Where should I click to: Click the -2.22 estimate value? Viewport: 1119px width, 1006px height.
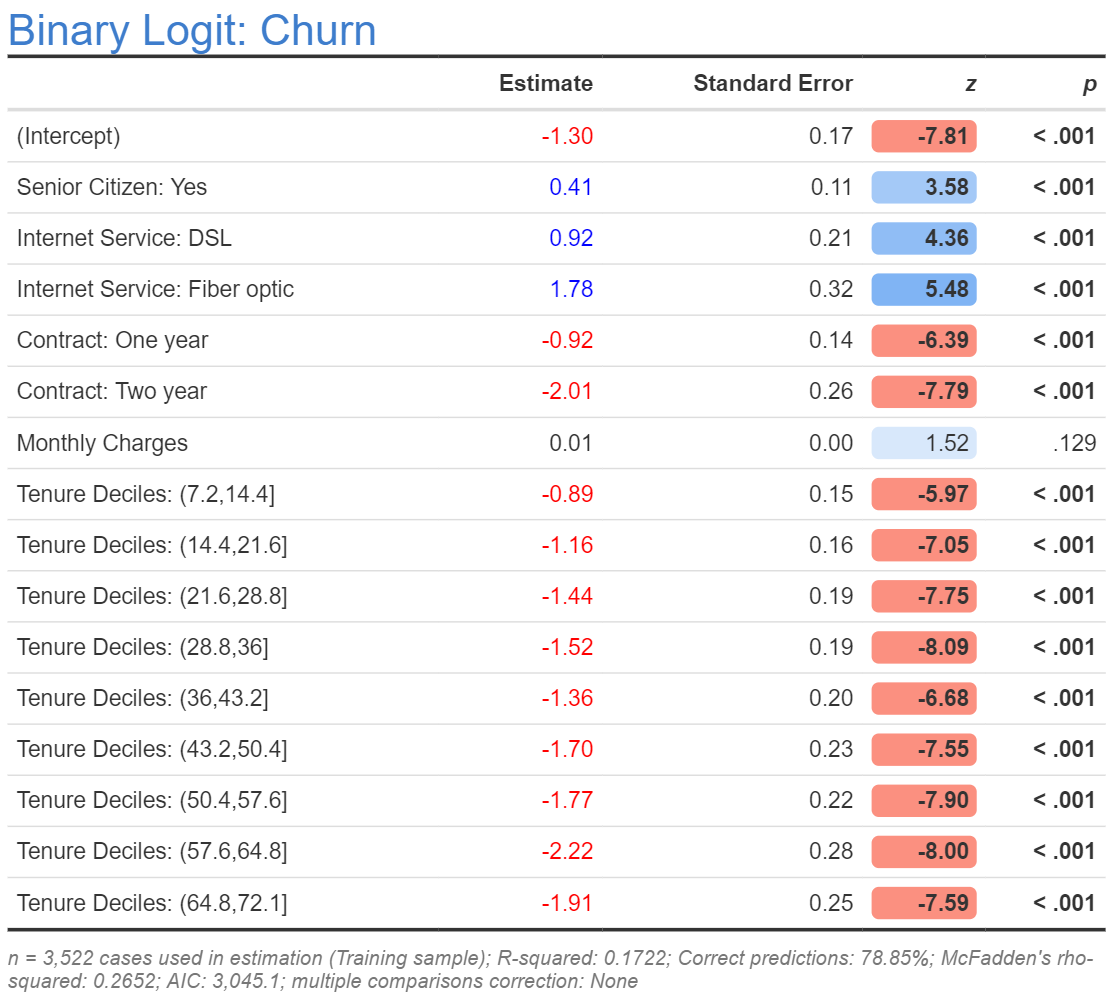(567, 851)
